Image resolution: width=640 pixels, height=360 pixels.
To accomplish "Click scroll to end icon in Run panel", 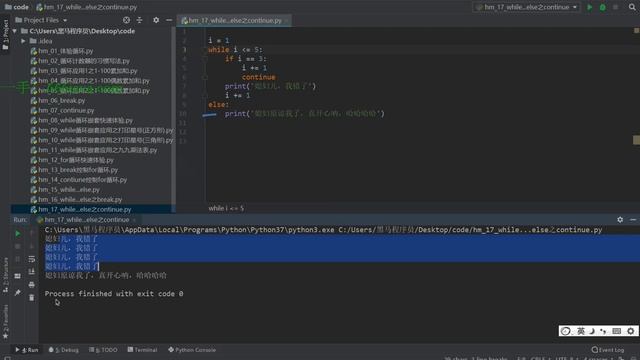I will tap(31, 272).
